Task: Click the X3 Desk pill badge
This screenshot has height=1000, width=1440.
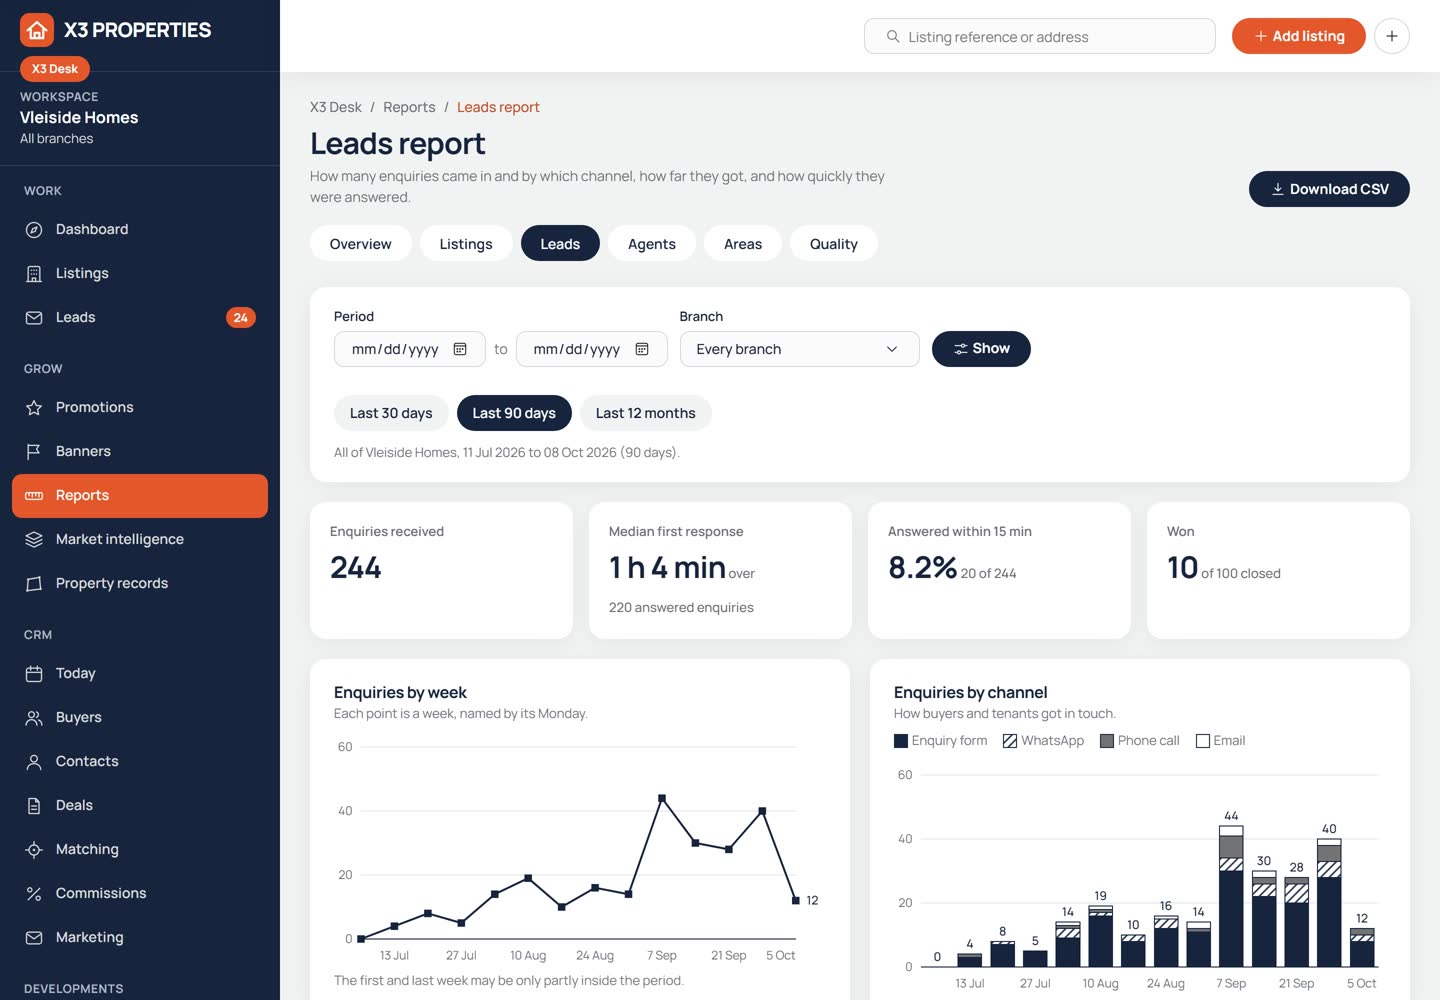Action: [55, 69]
